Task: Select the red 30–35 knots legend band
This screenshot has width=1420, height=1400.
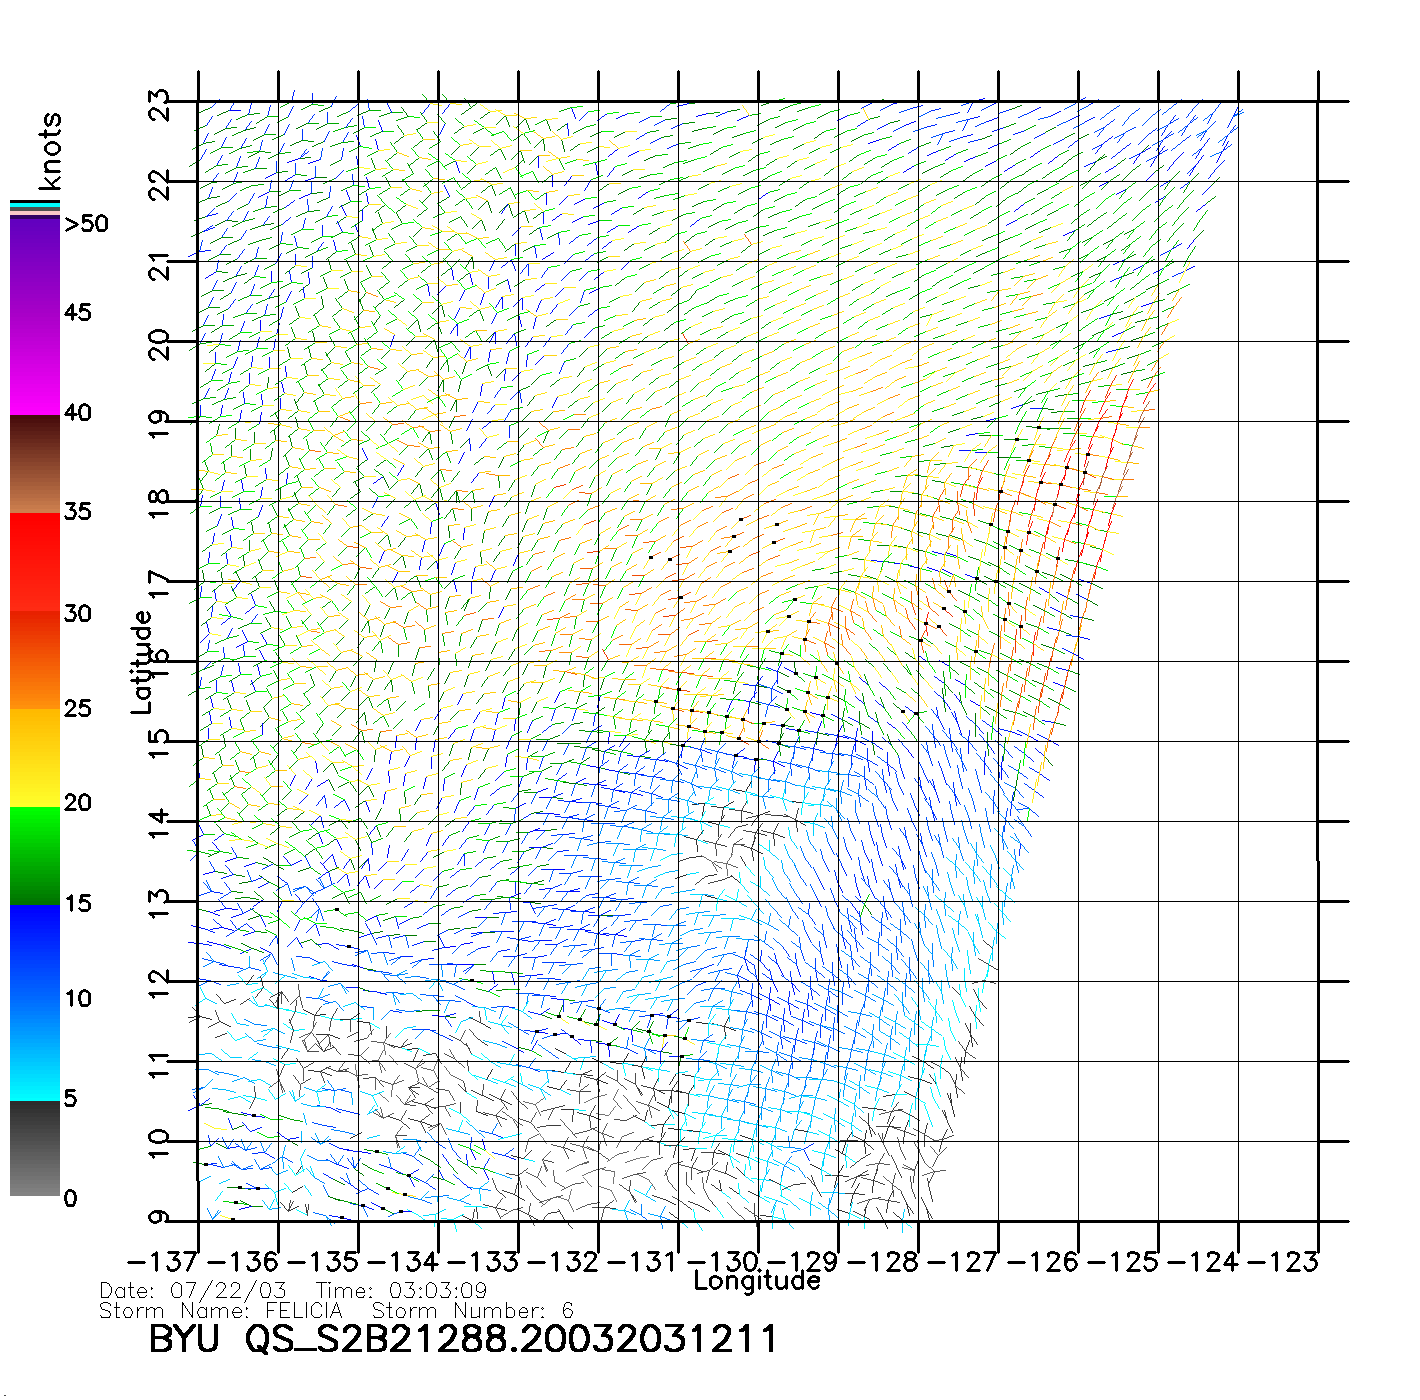Action: tap(35, 562)
